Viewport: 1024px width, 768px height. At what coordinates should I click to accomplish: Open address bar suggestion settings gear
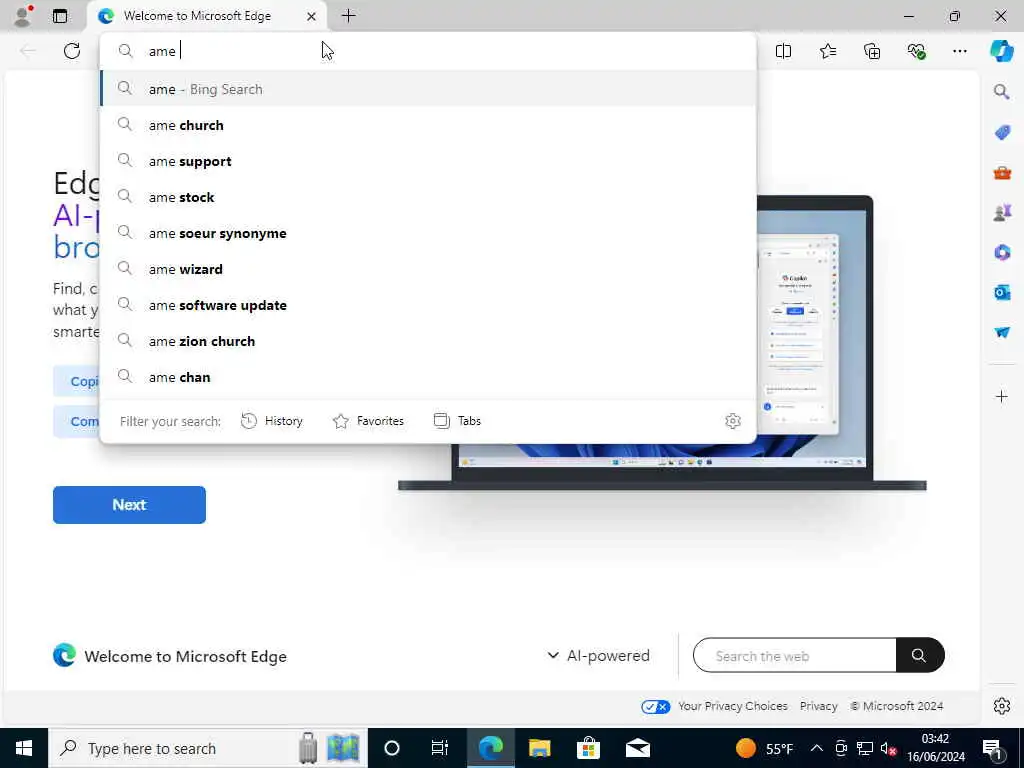(733, 421)
